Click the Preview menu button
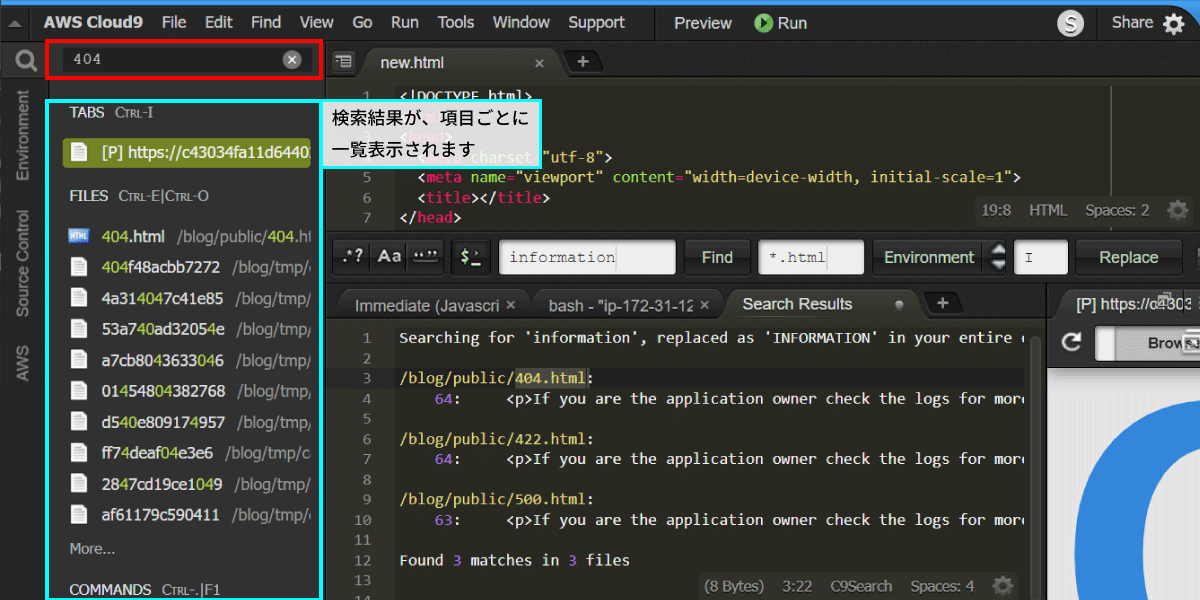Image resolution: width=1200 pixels, height=600 pixels. pyautogui.click(x=703, y=22)
